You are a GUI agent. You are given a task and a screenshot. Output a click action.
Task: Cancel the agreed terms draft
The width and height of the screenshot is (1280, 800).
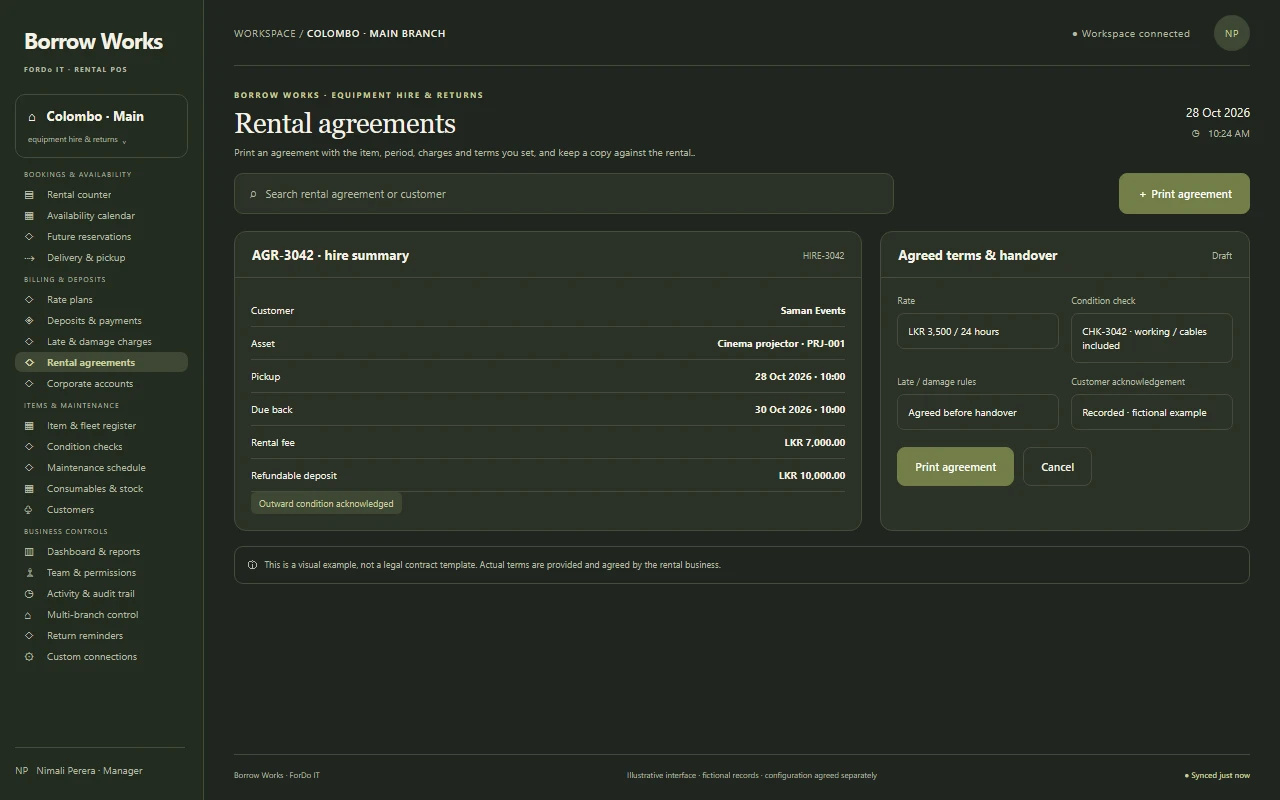tap(1057, 467)
